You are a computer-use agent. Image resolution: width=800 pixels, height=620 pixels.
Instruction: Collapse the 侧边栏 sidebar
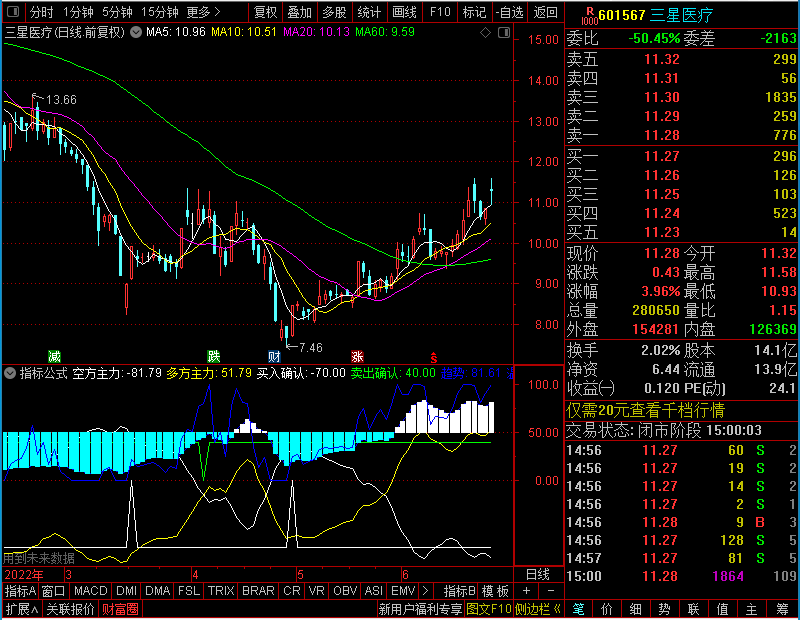coord(538,609)
